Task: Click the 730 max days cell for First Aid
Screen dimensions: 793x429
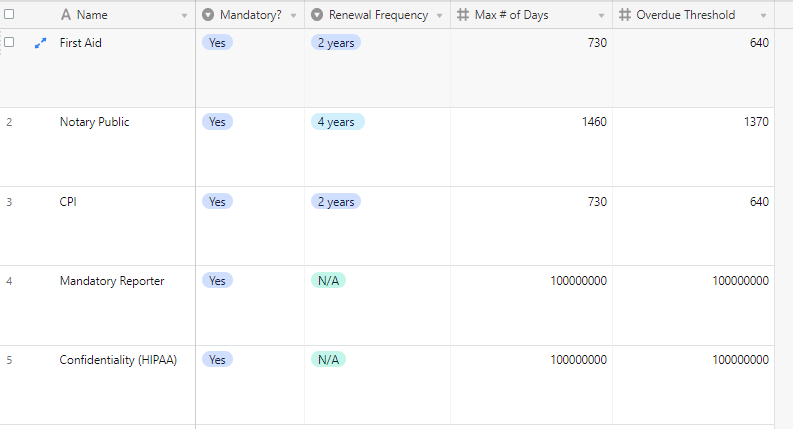Action: point(531,68)
